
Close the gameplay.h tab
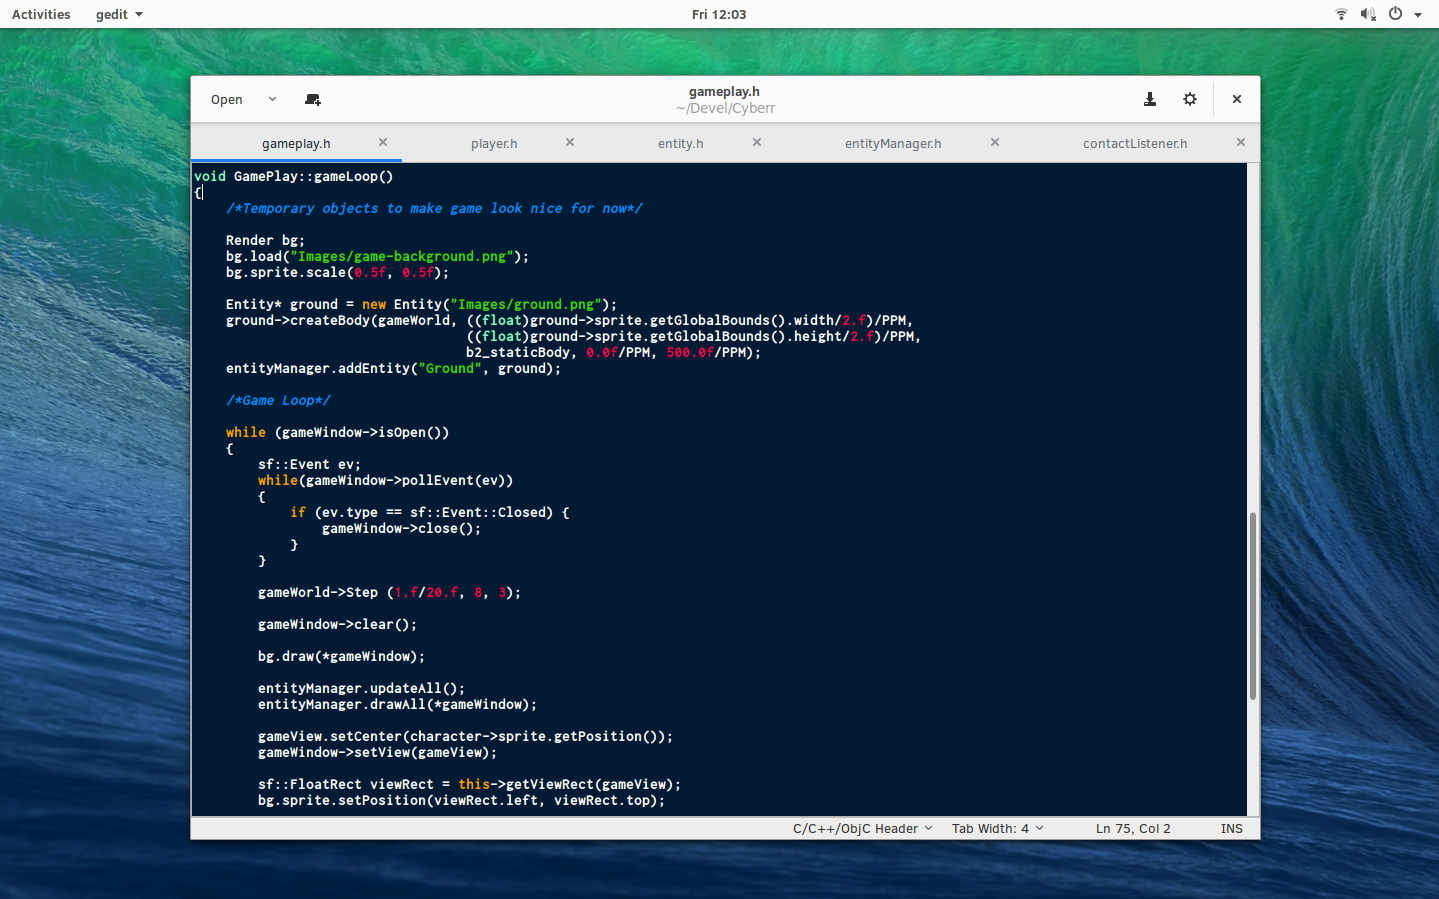tap(383, 143)
